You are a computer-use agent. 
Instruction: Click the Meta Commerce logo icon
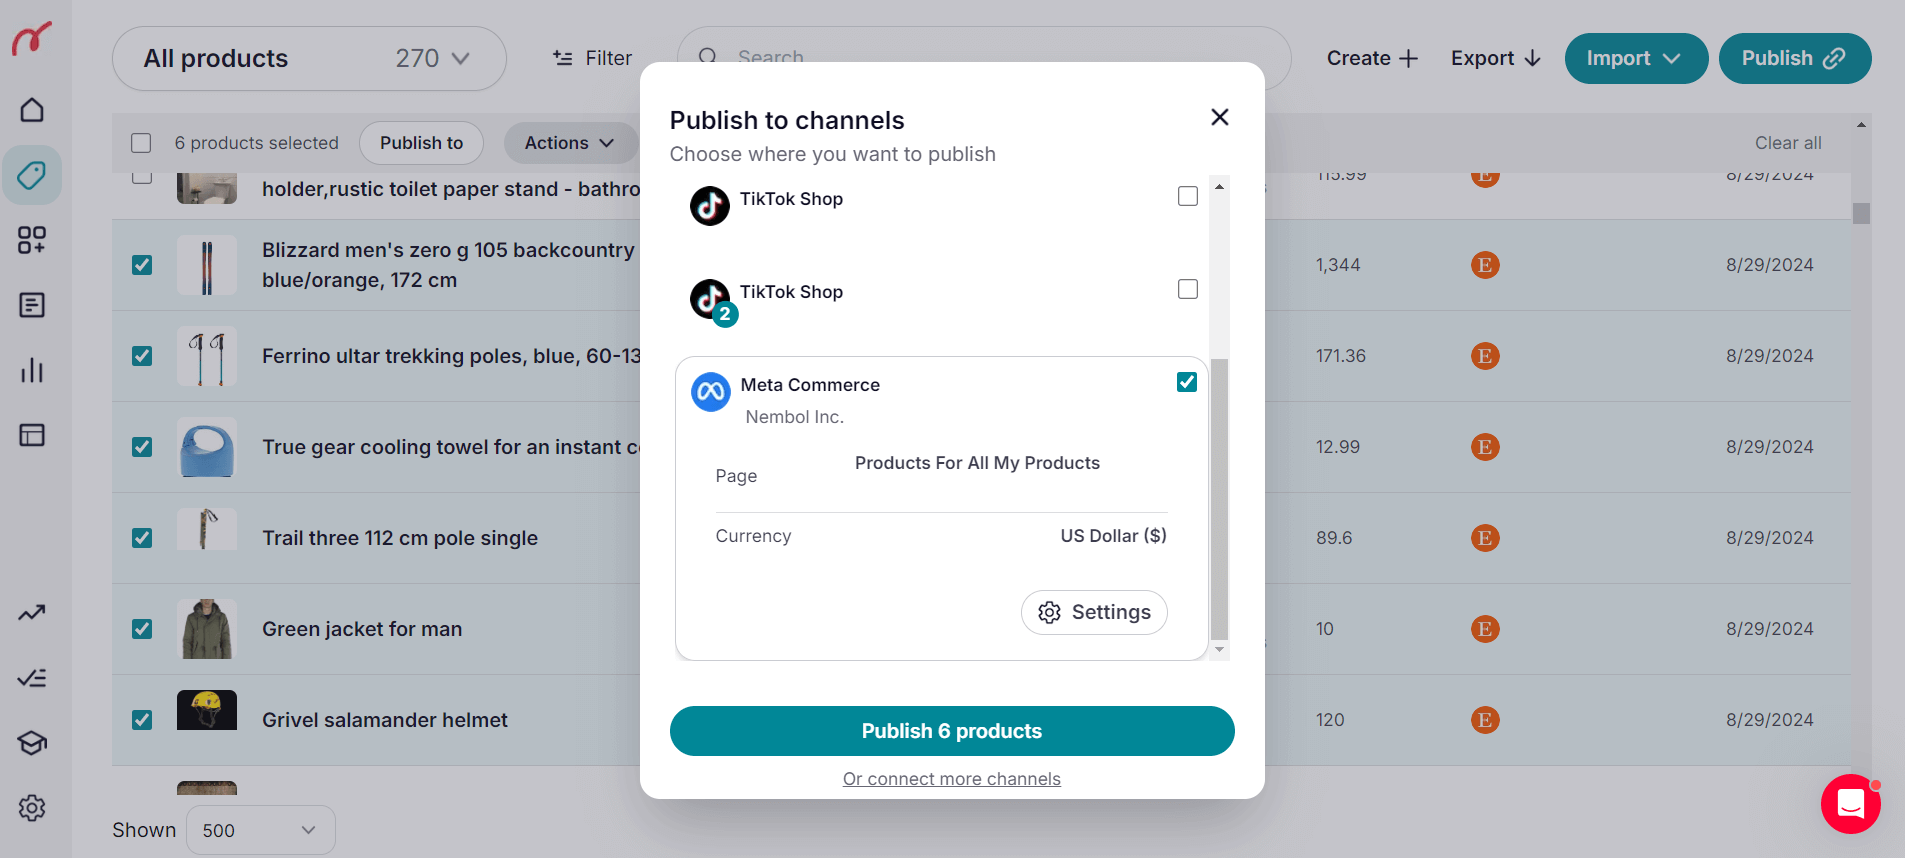click(x=711, y=392)
